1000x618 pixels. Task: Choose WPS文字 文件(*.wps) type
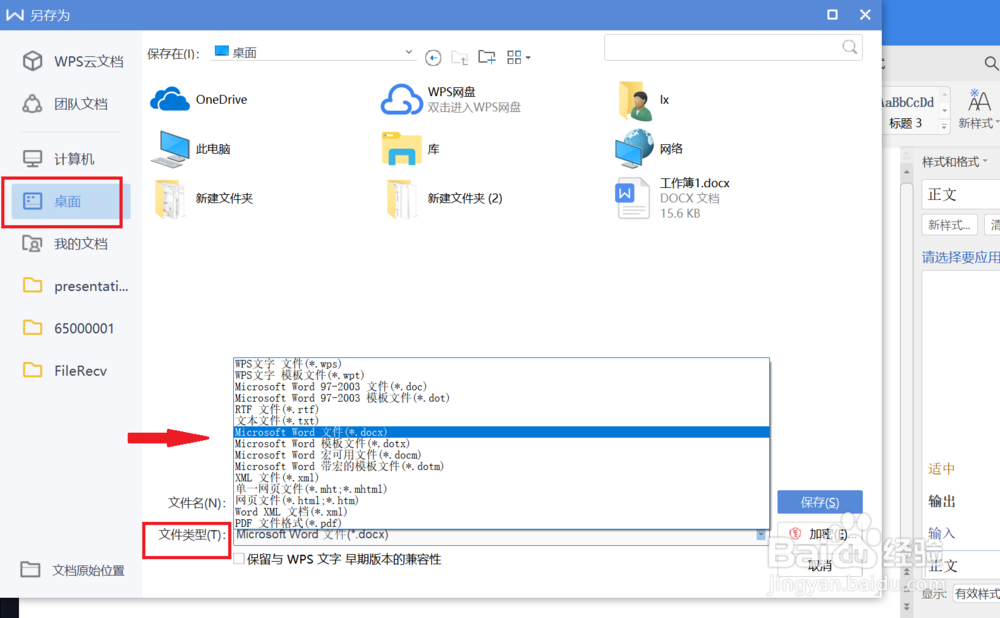[x=501, y=364]
